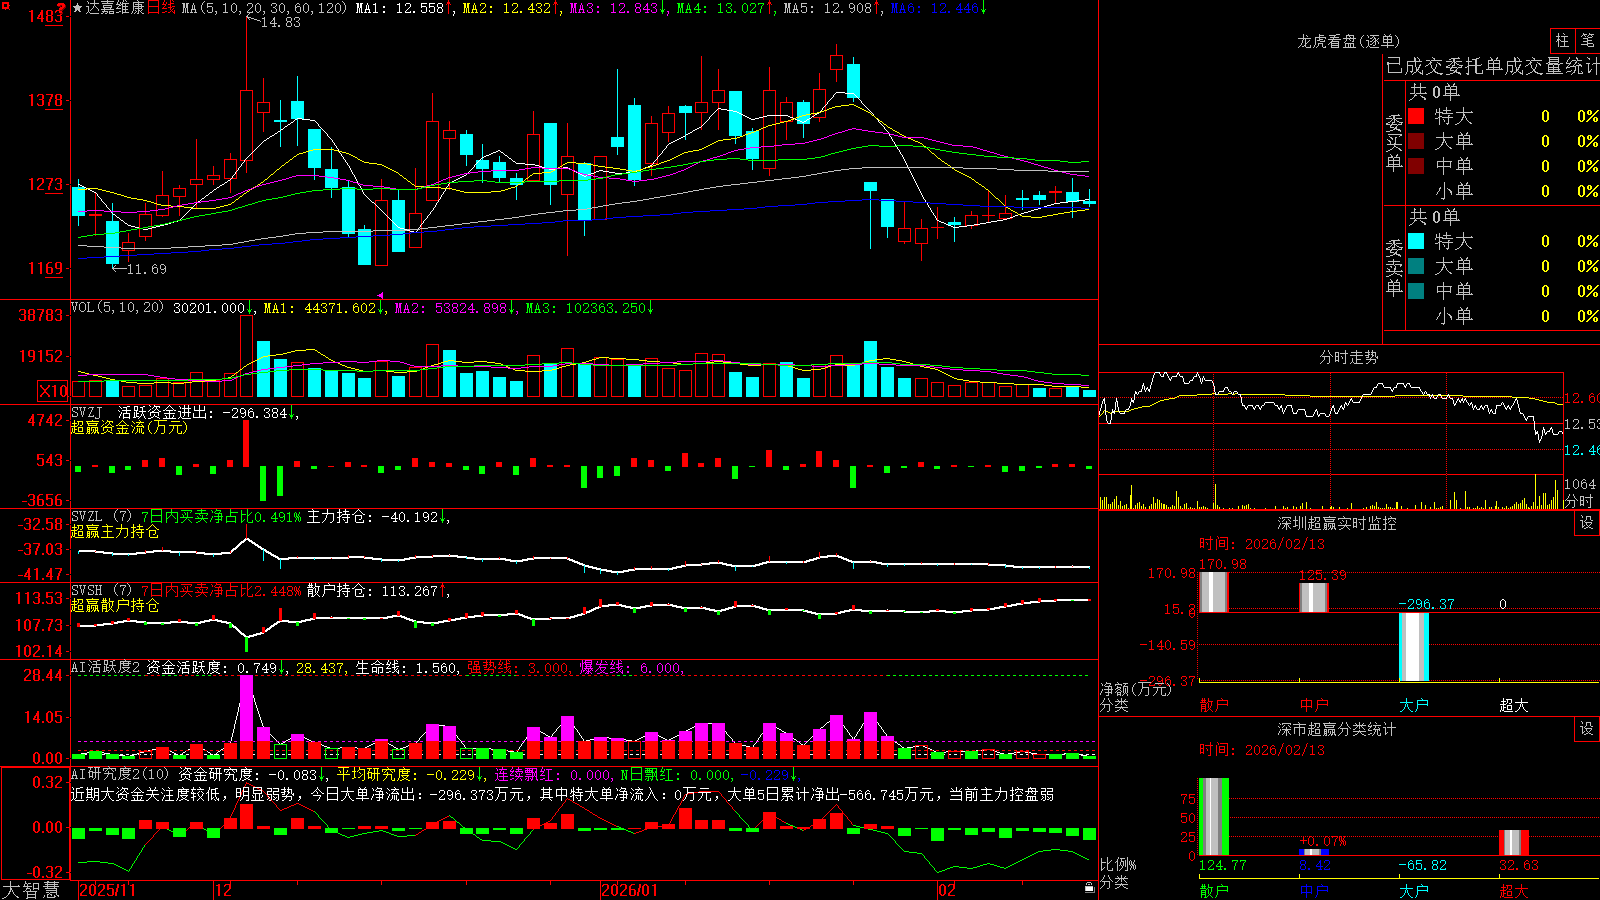The image size is (1600, 900).
Task: Click the MA5: 12.908 value
Action: pos(828,8)
